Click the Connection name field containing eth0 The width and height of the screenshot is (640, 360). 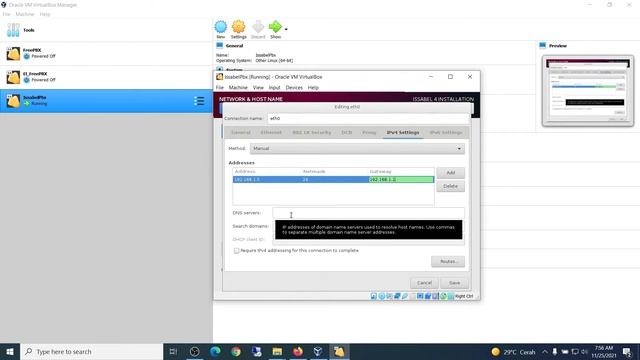368,118
